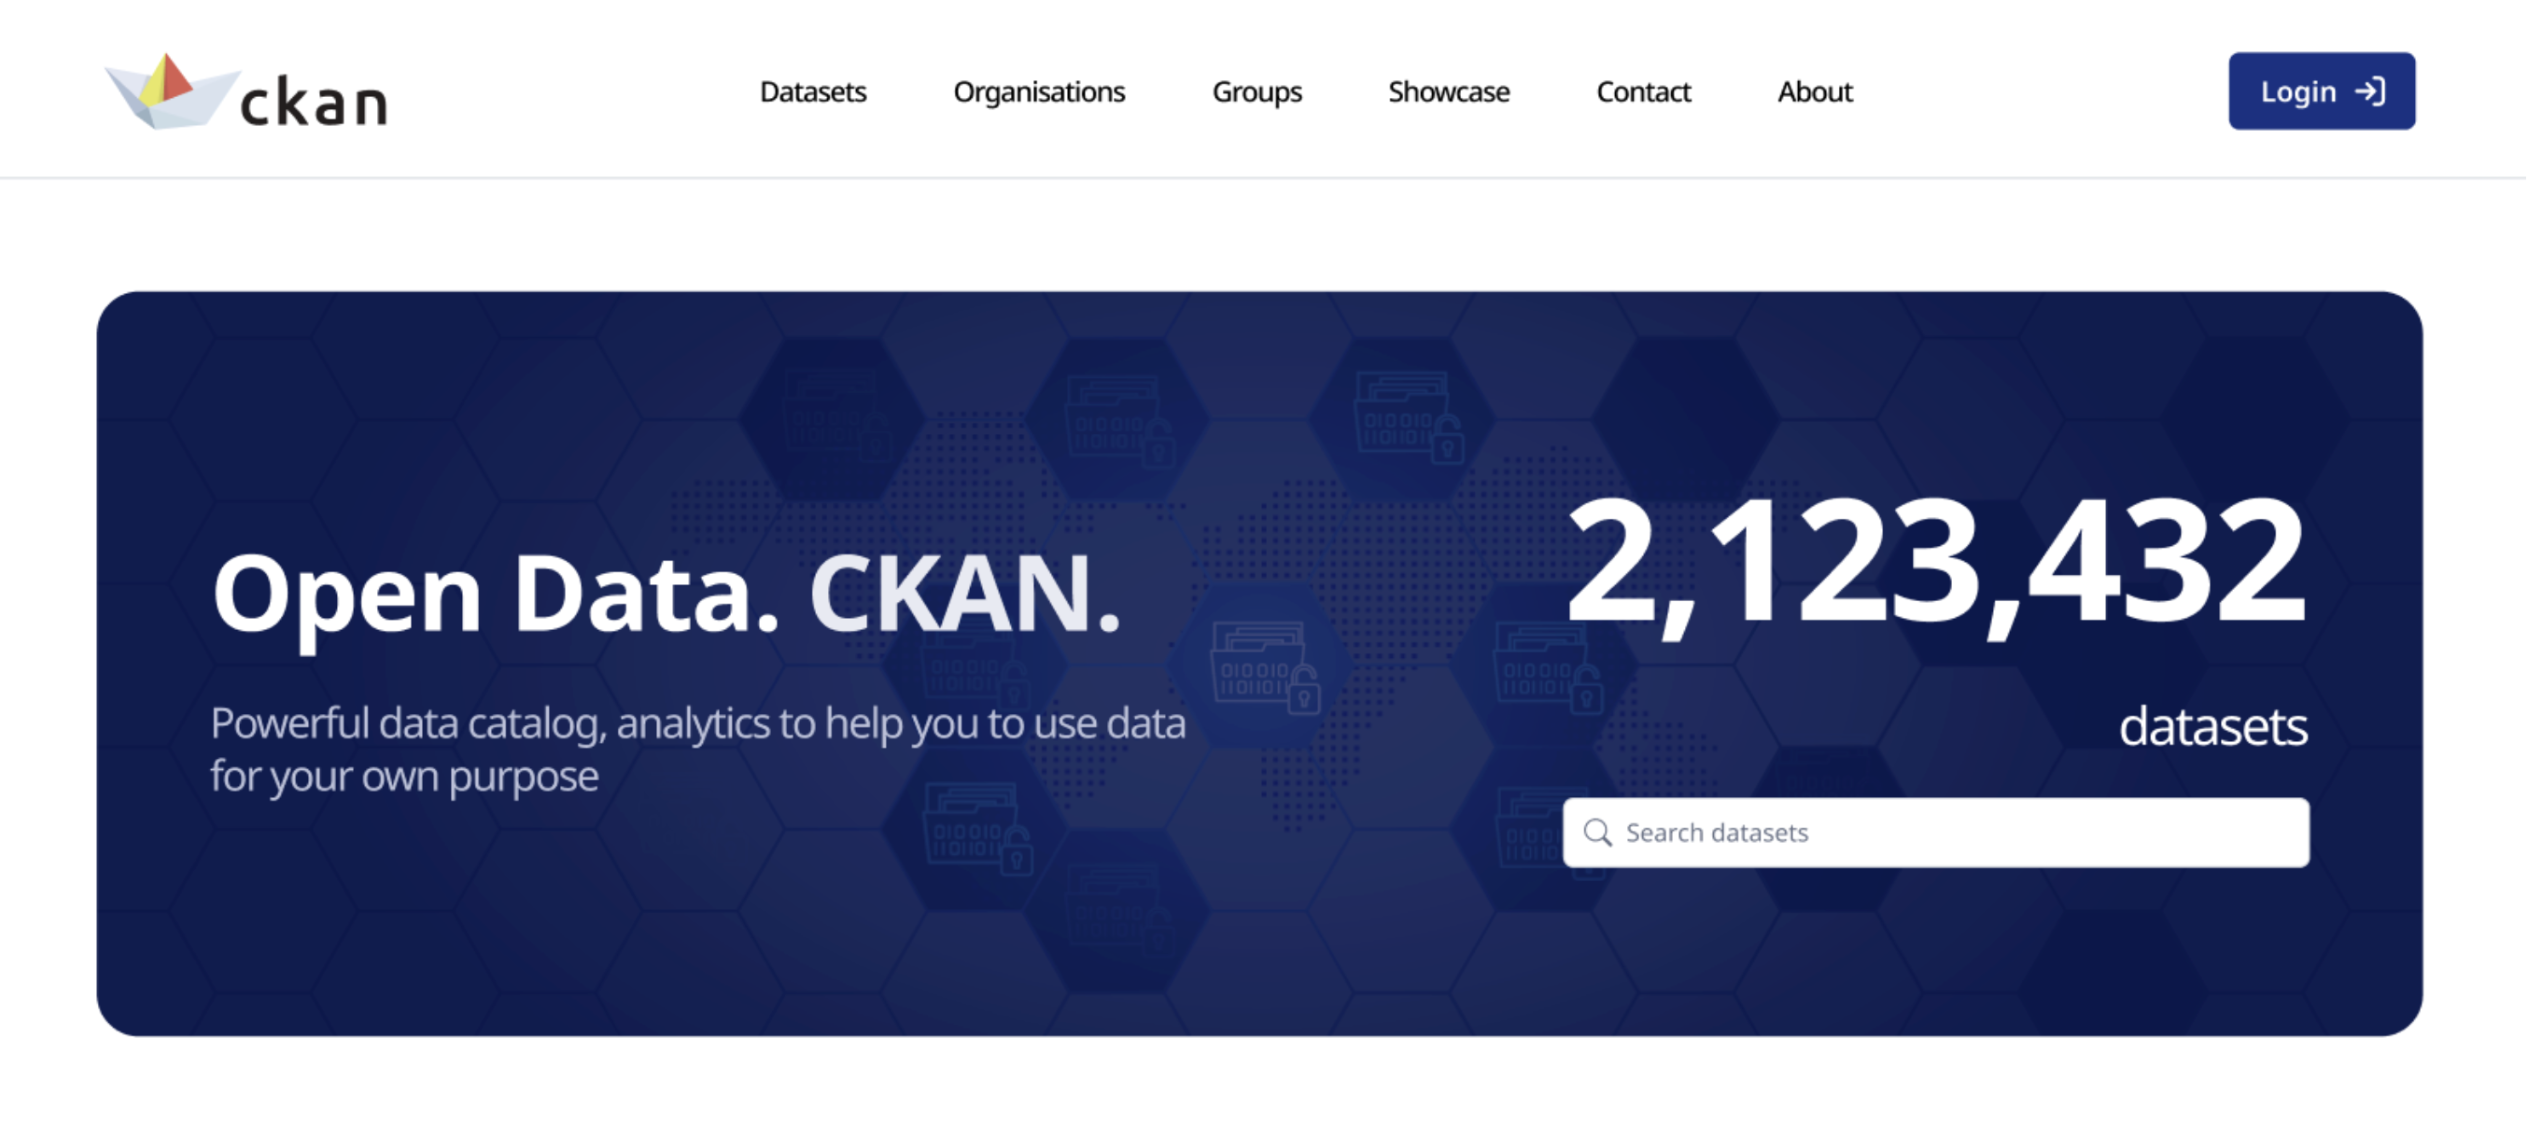Click the search magnifier icon

click(1598, 833)
